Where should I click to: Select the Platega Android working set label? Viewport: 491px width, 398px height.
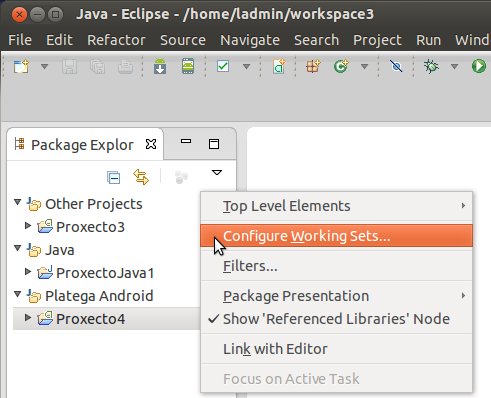coord(99,296)
